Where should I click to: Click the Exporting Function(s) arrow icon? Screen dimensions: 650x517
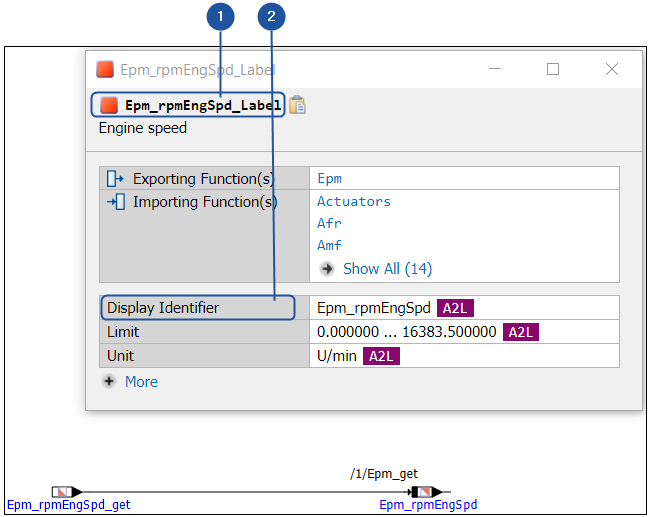click(115, 179)
